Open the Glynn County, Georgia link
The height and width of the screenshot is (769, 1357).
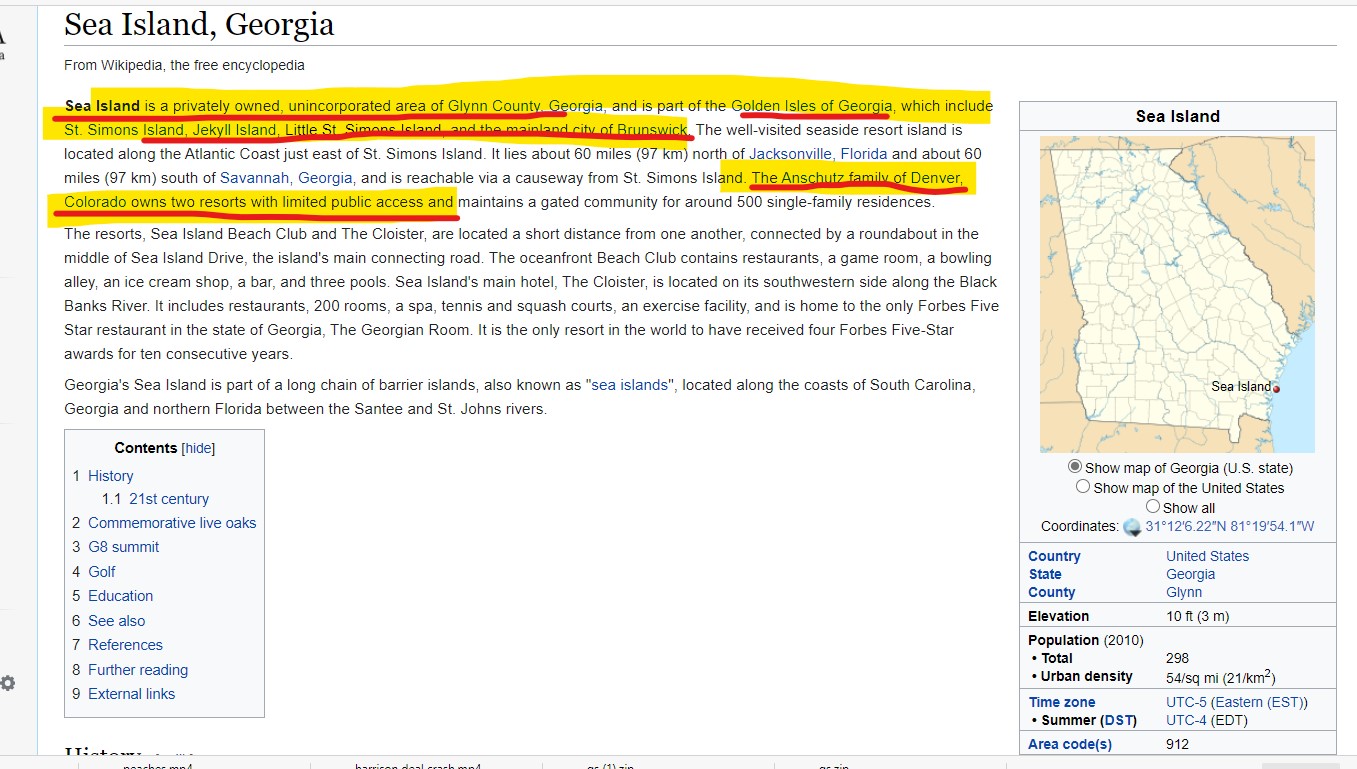(x=525, y=106)
